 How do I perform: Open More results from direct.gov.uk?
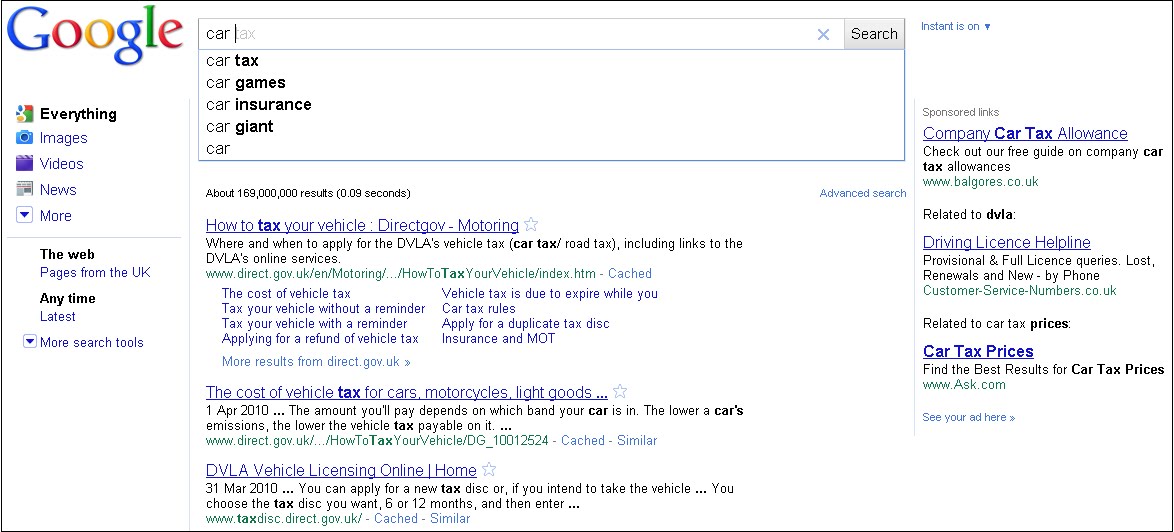point(316,361)
